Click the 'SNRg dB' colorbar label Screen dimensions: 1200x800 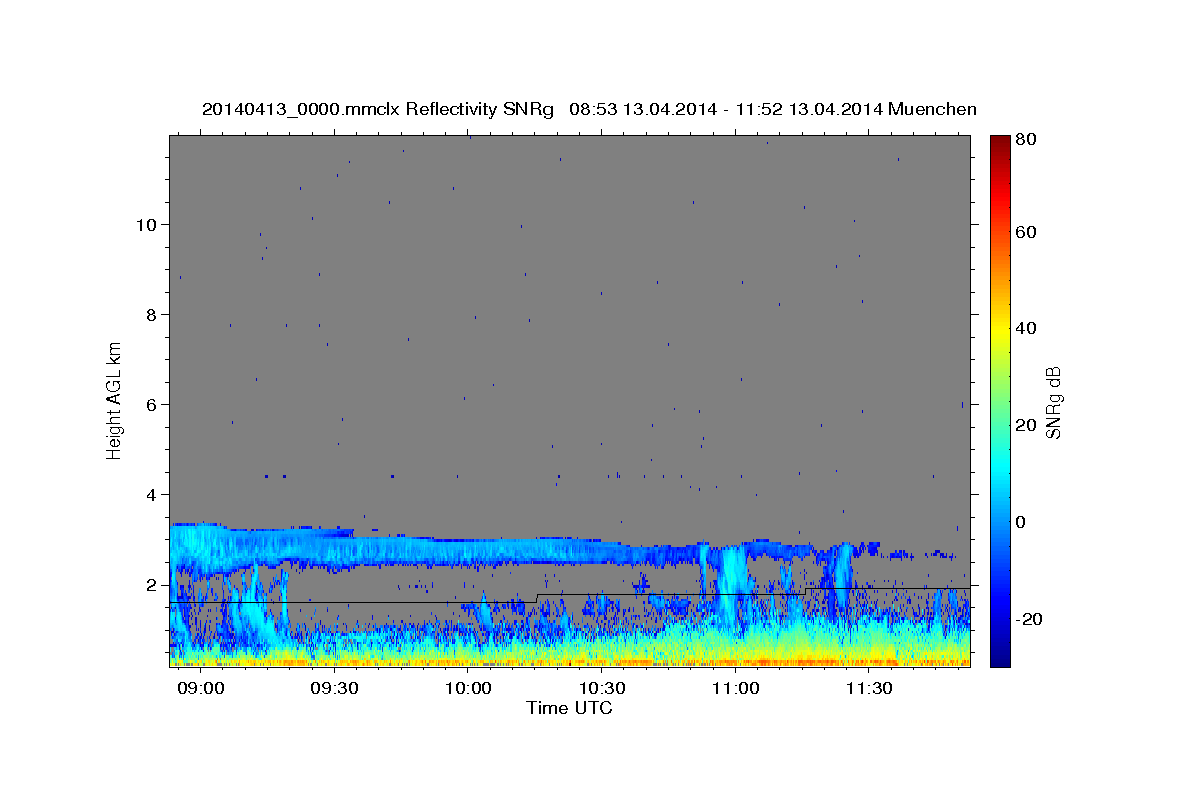coord(1053,401)
